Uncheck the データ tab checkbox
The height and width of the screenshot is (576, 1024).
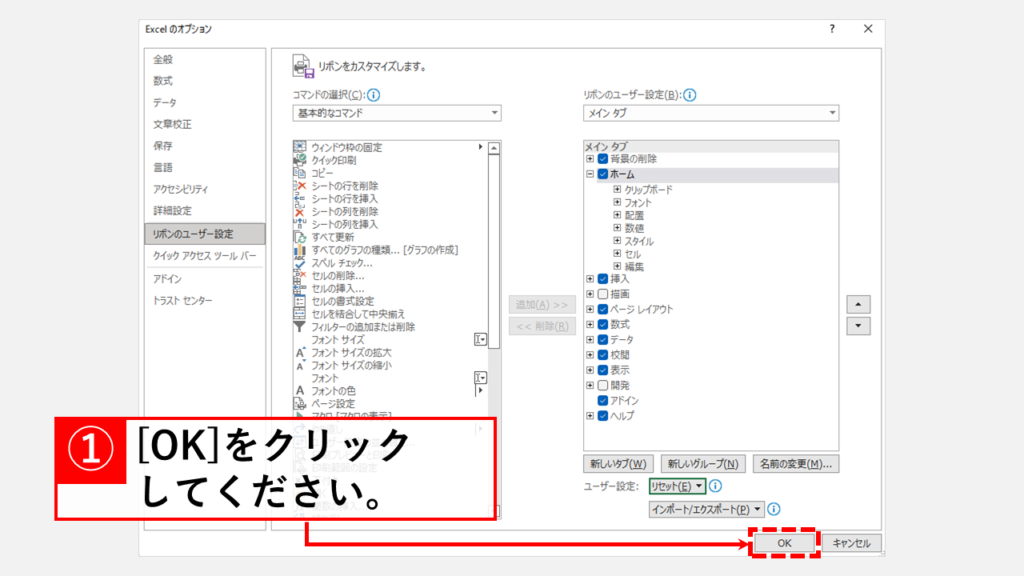click(603, 340)
